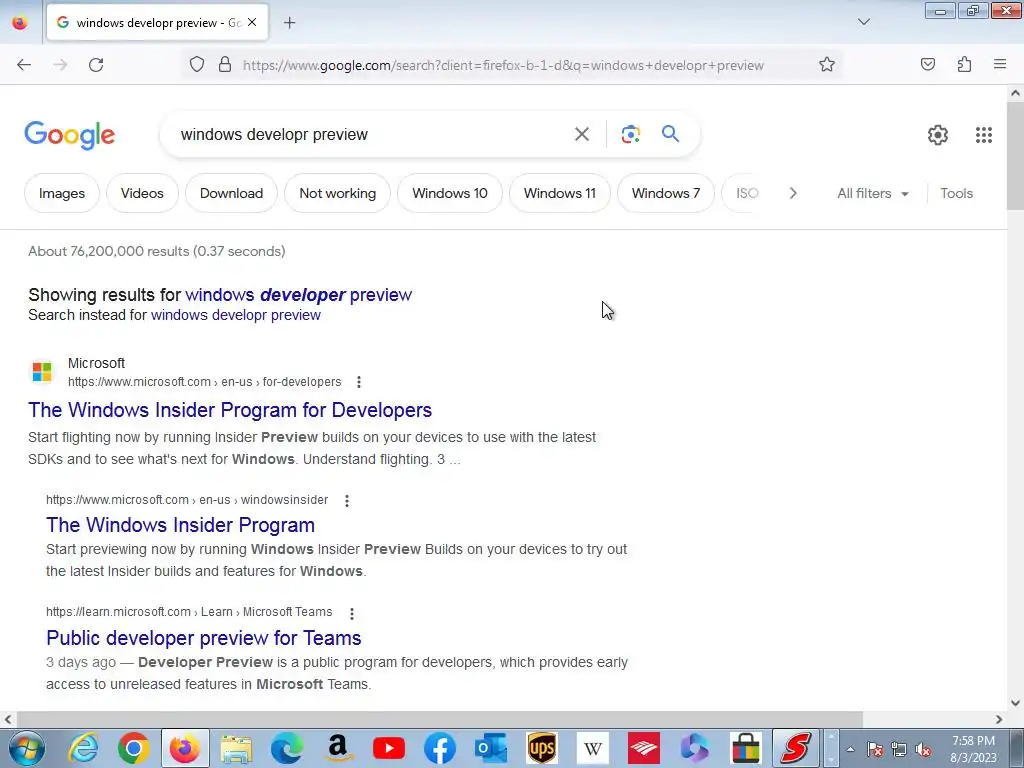Image resolution: width=1024 pixels, height=768 pixels.
Task: Select the Windows 10 filter chip
Action: [450, 193]
